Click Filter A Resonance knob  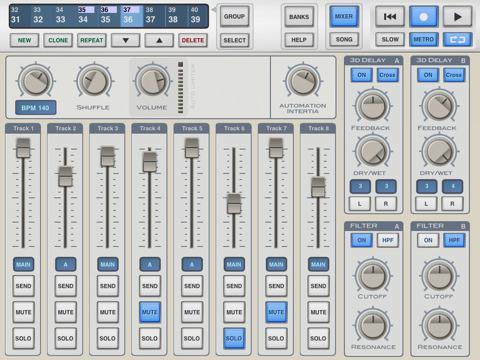click(373, 326)
